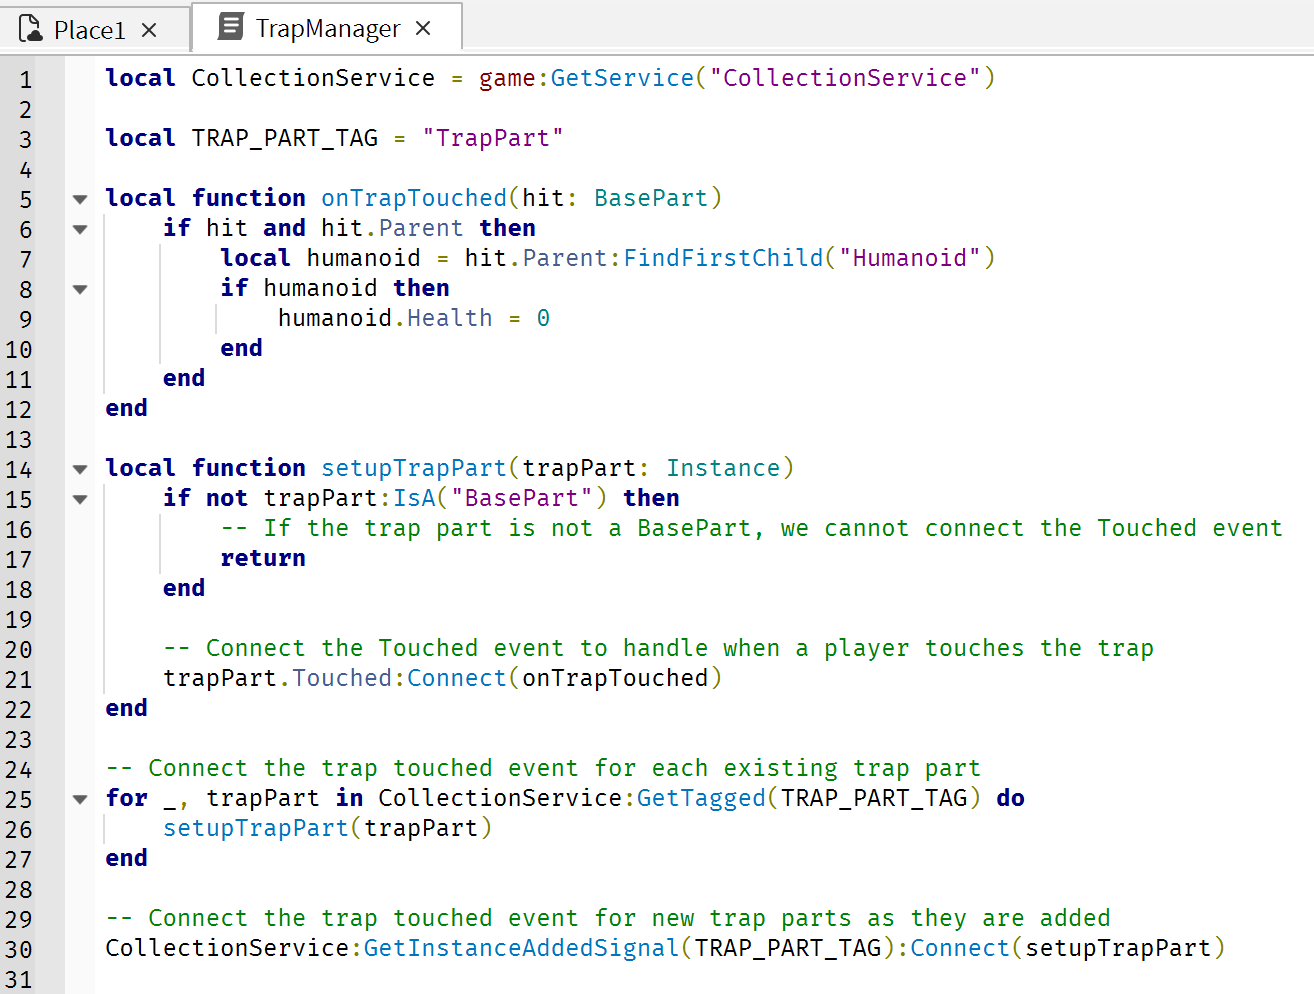
Task: Fold the 'if hit and hit.Parent' block
Action: (80, 229)
